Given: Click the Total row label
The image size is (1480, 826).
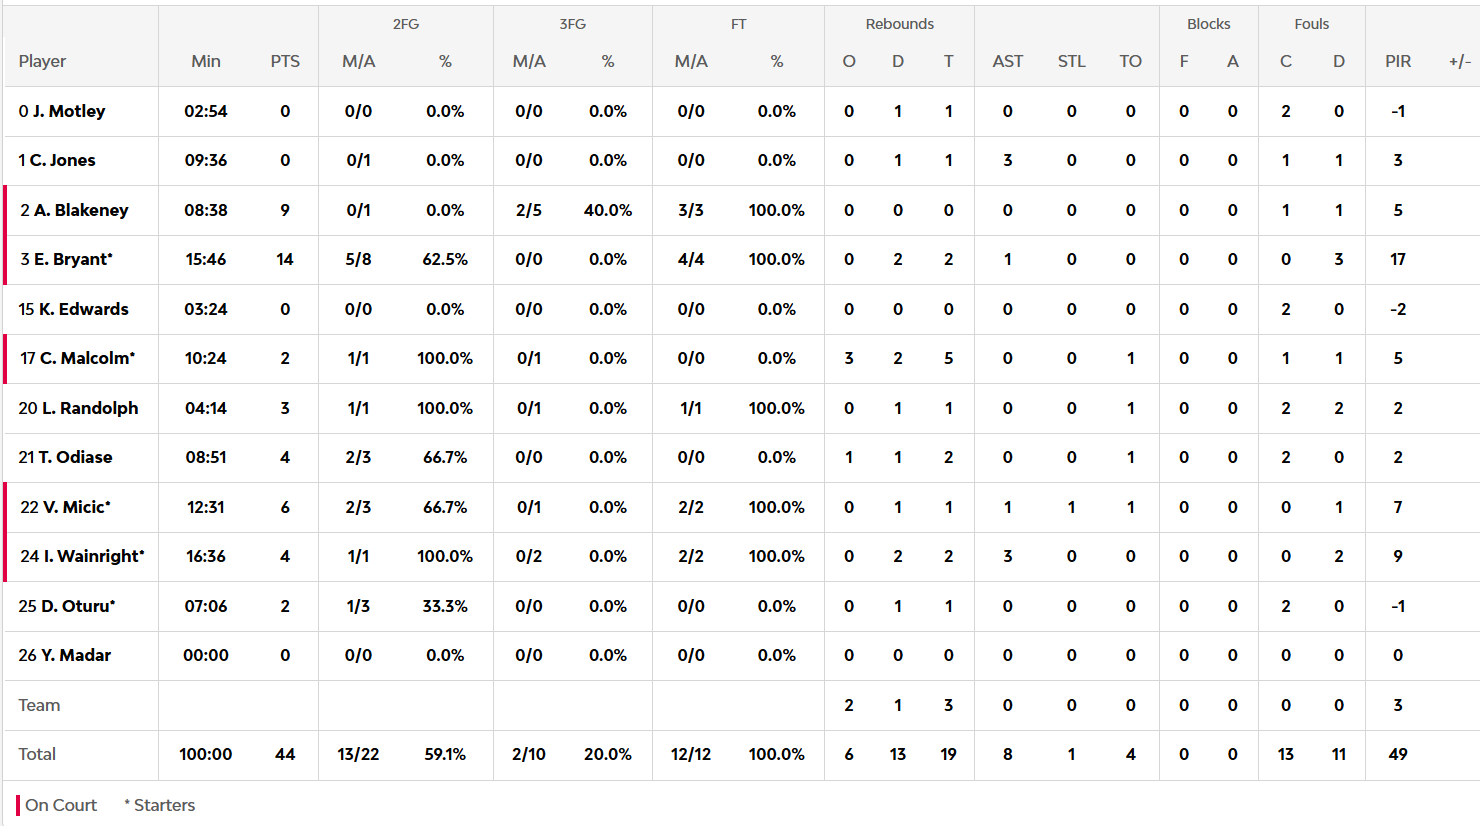Looking at the screenshot, I should (37, 754).
